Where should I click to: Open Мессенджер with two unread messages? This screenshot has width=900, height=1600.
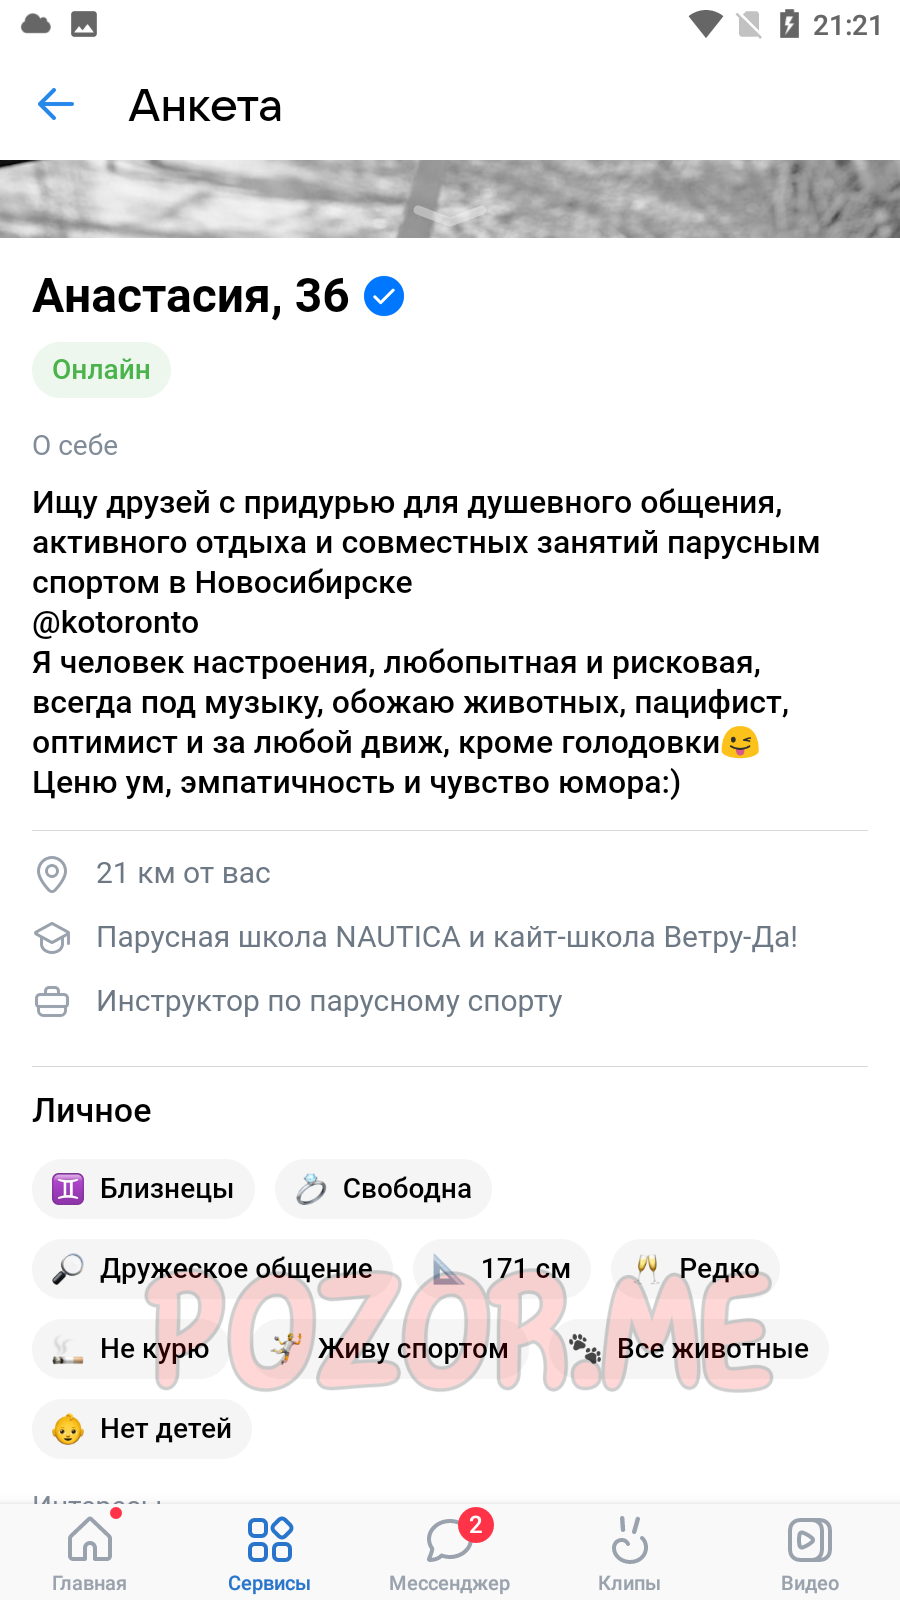(450, 1552)
